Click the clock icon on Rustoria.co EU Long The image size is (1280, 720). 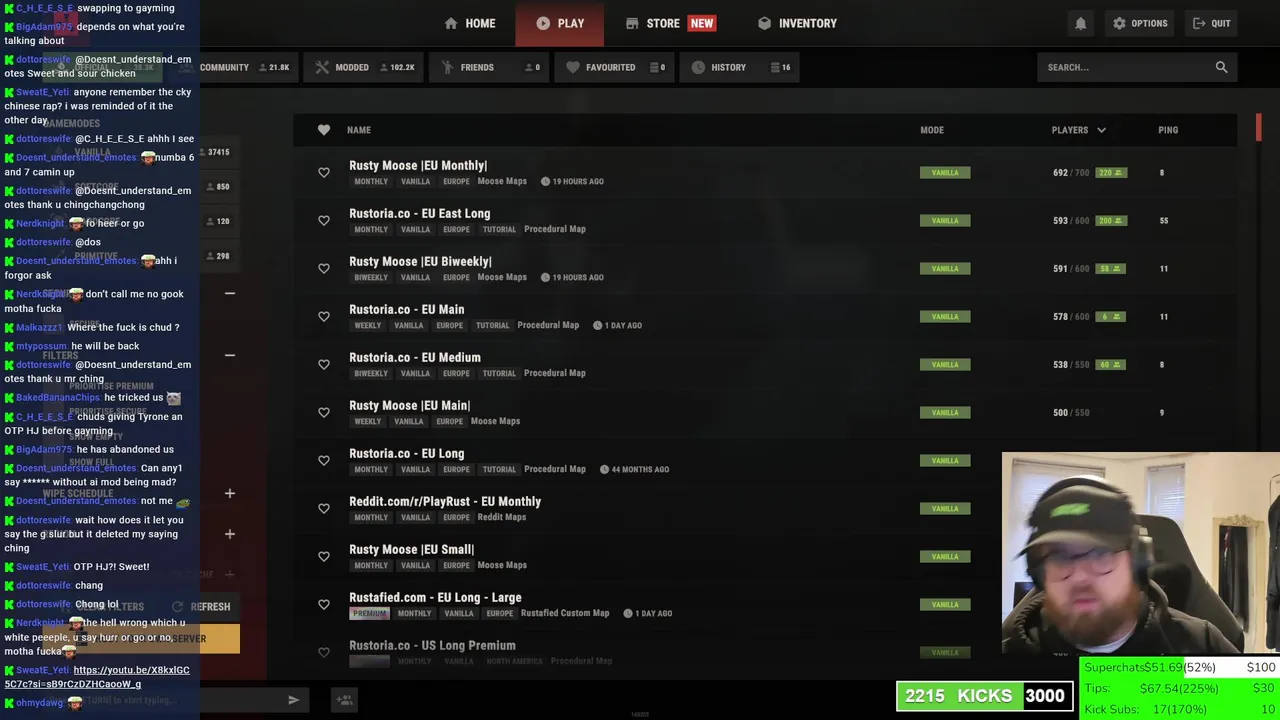(x=604, y=469)
